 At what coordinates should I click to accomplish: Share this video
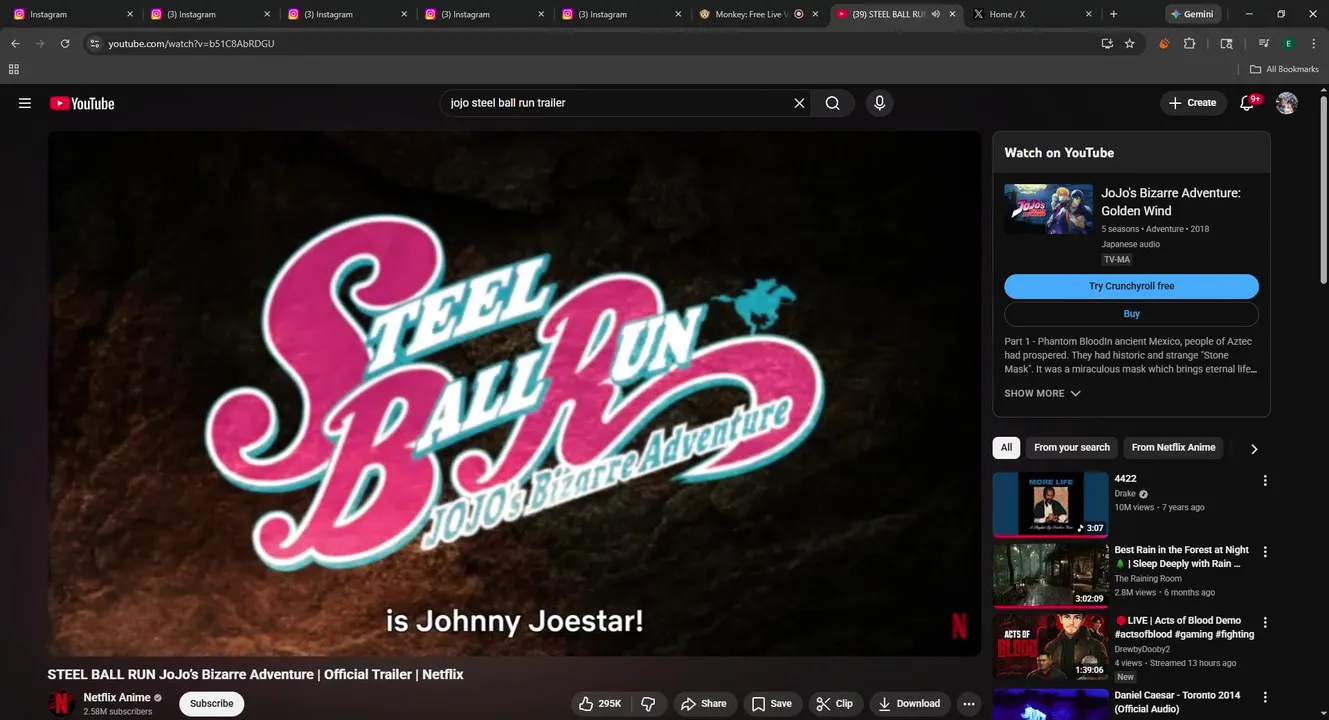(704, 704)
